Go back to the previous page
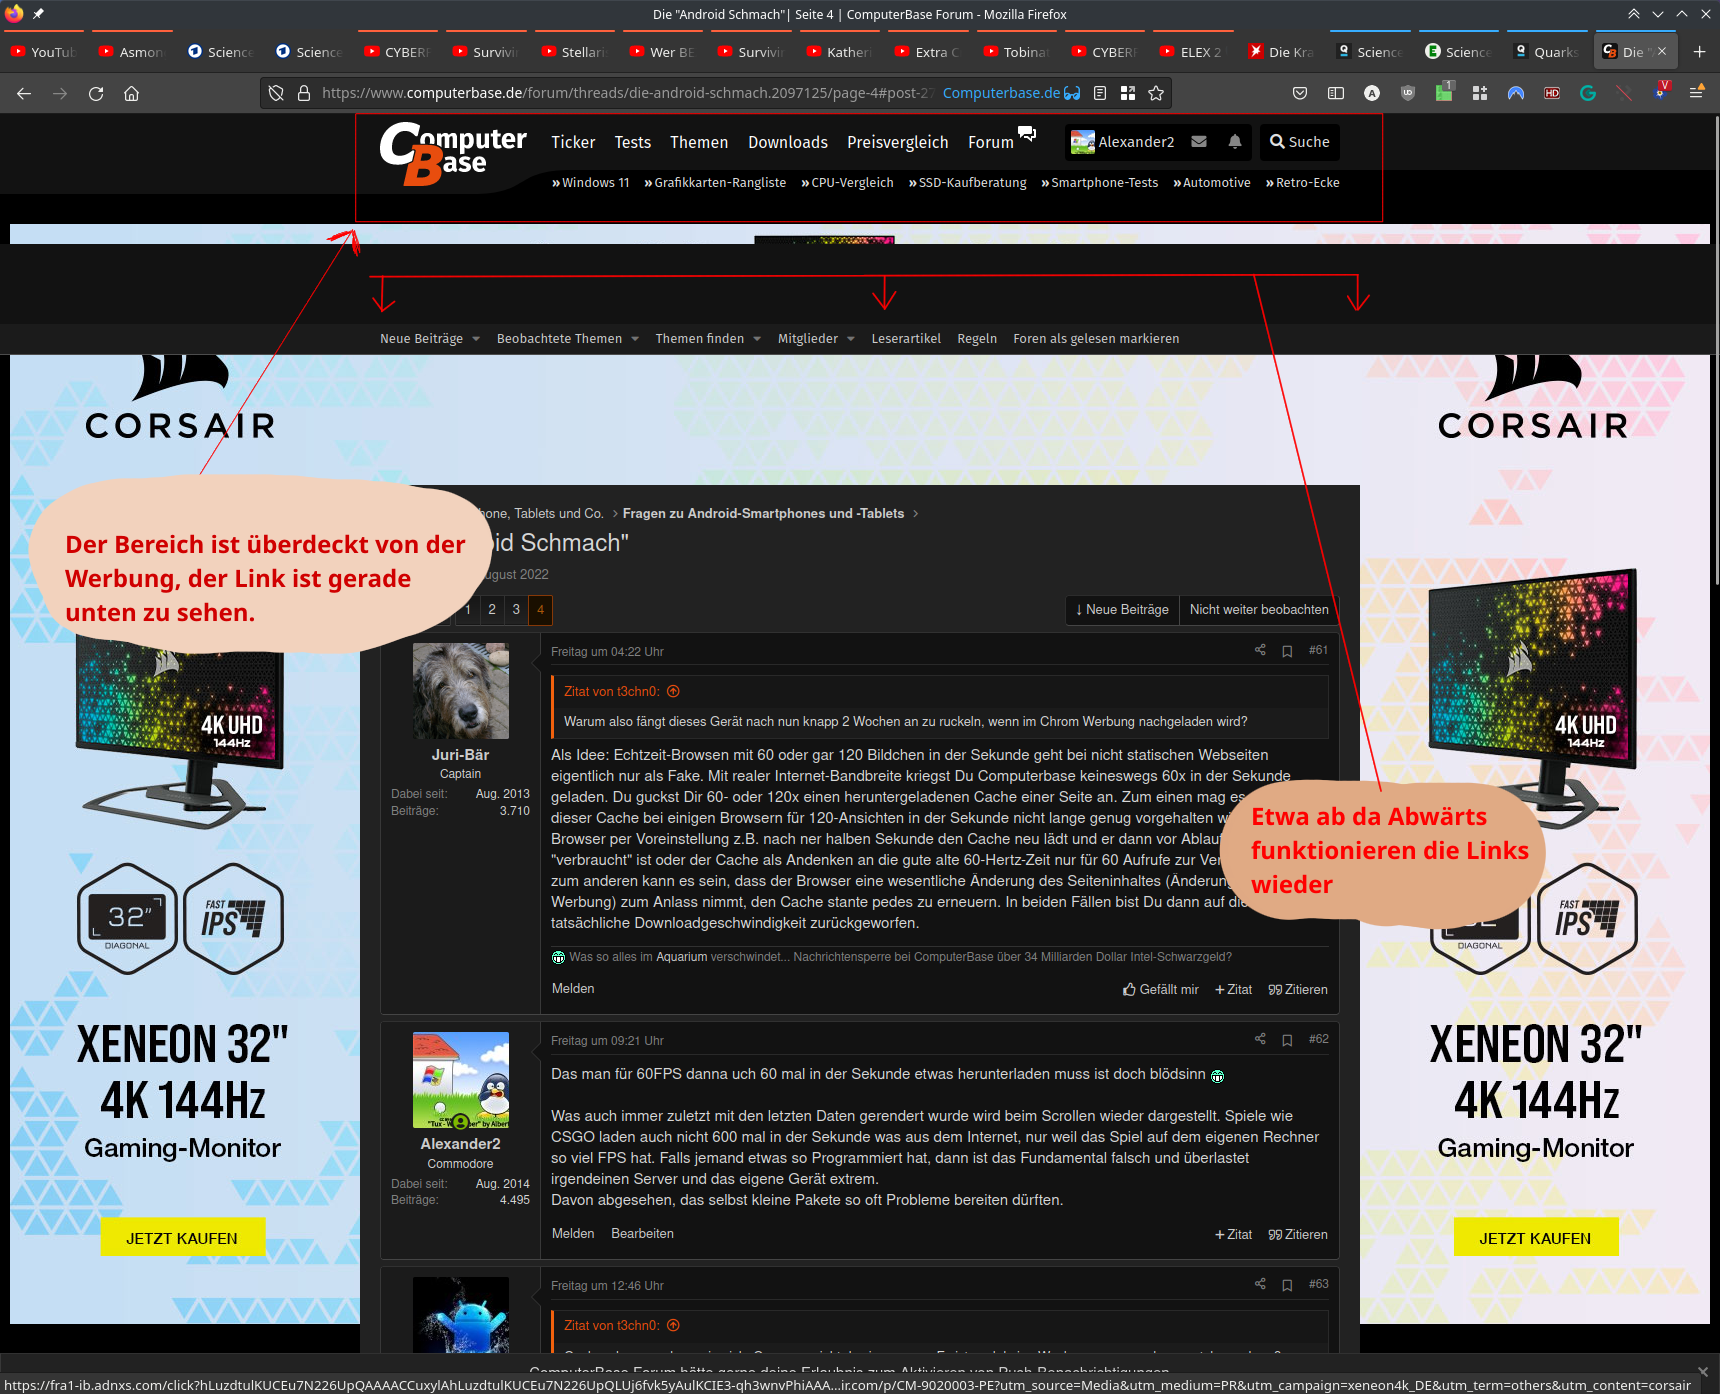Image resolution: width=1720 pixels, height=1394 pixels. click(24, 93)
